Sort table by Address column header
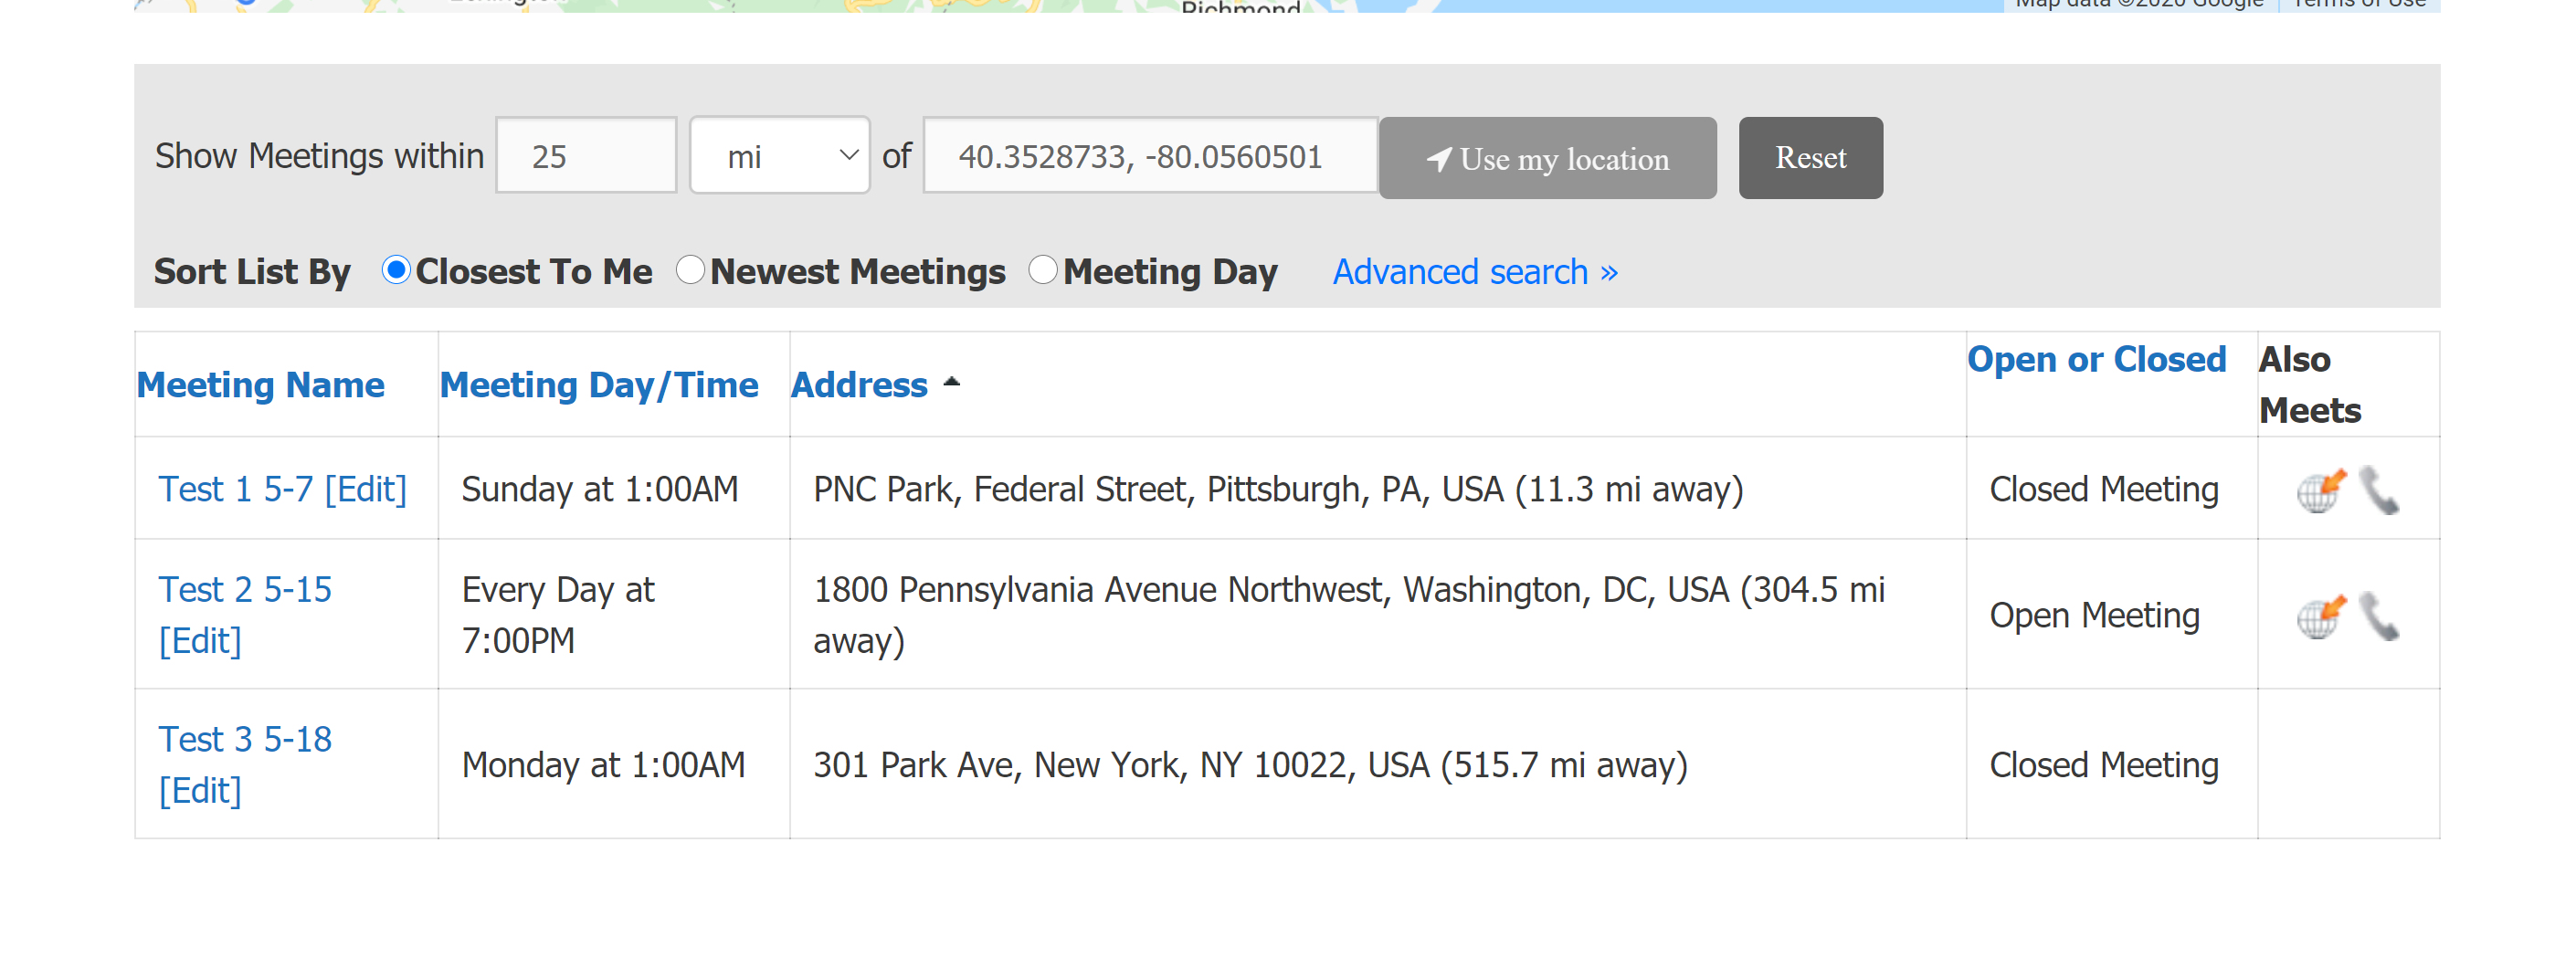2576x969 pixels. pyautogui.click(x=859, y=385)
